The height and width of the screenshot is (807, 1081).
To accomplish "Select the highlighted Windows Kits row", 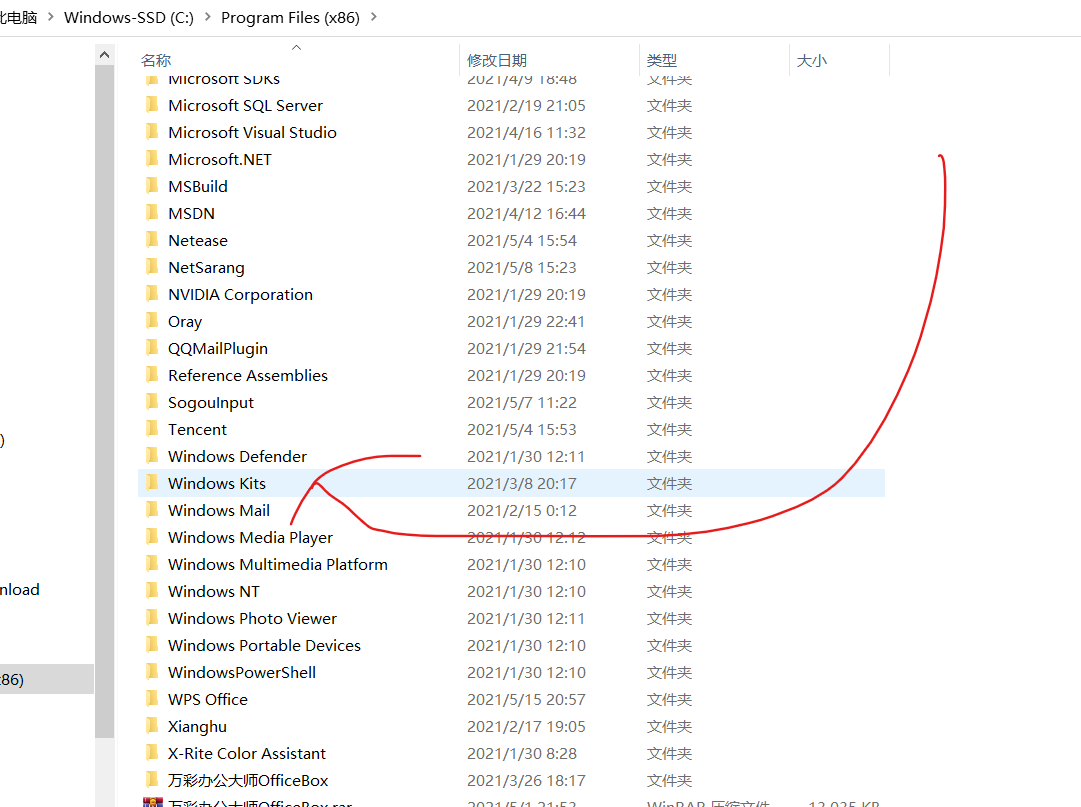I will [x=218, y=483].
